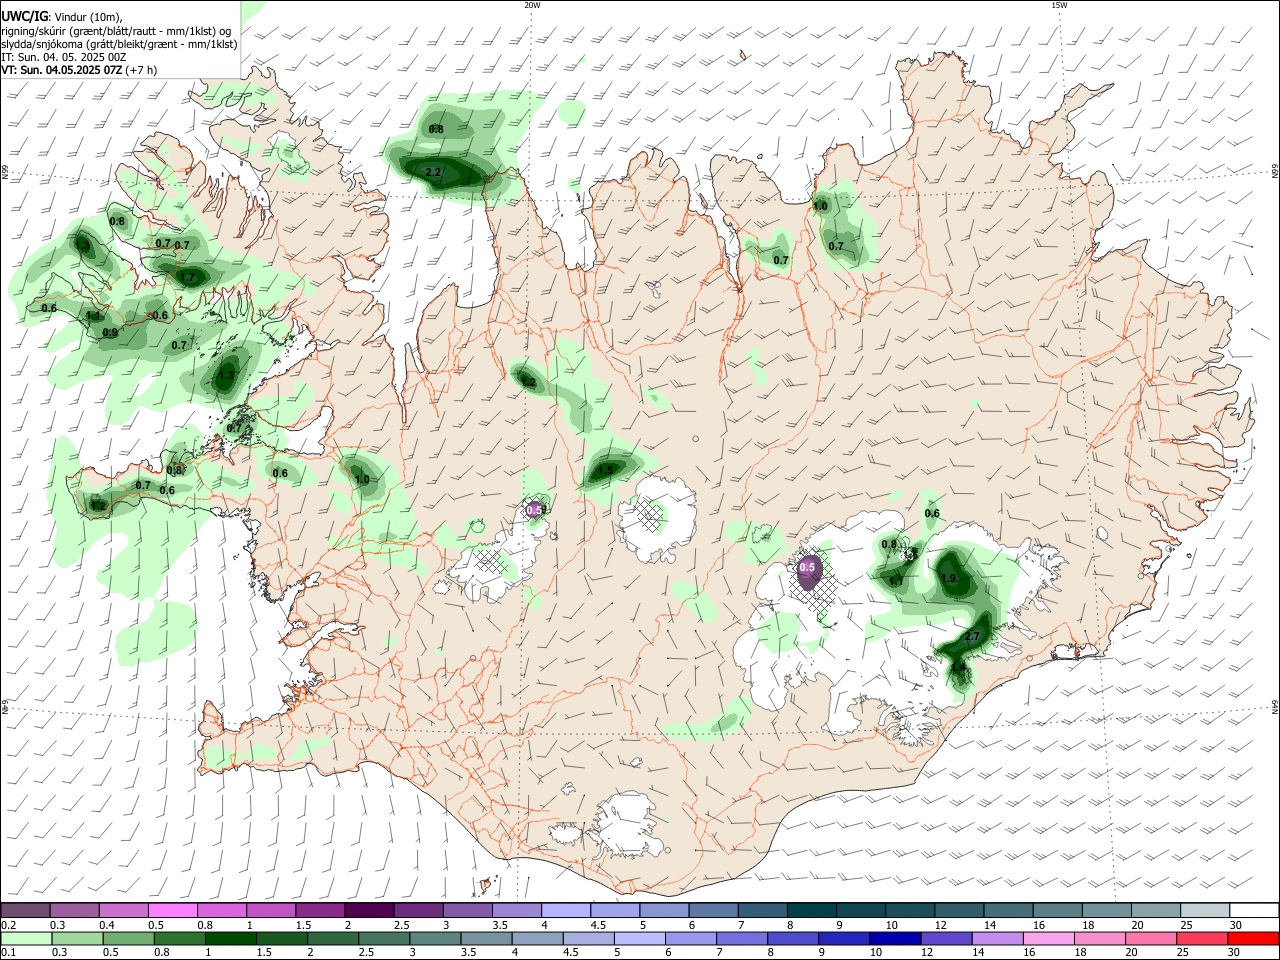This screenshot has height=960, width=1280.
Task: Click the "Vindur (10m)" label in the header
Action: (x=87, y=17)
